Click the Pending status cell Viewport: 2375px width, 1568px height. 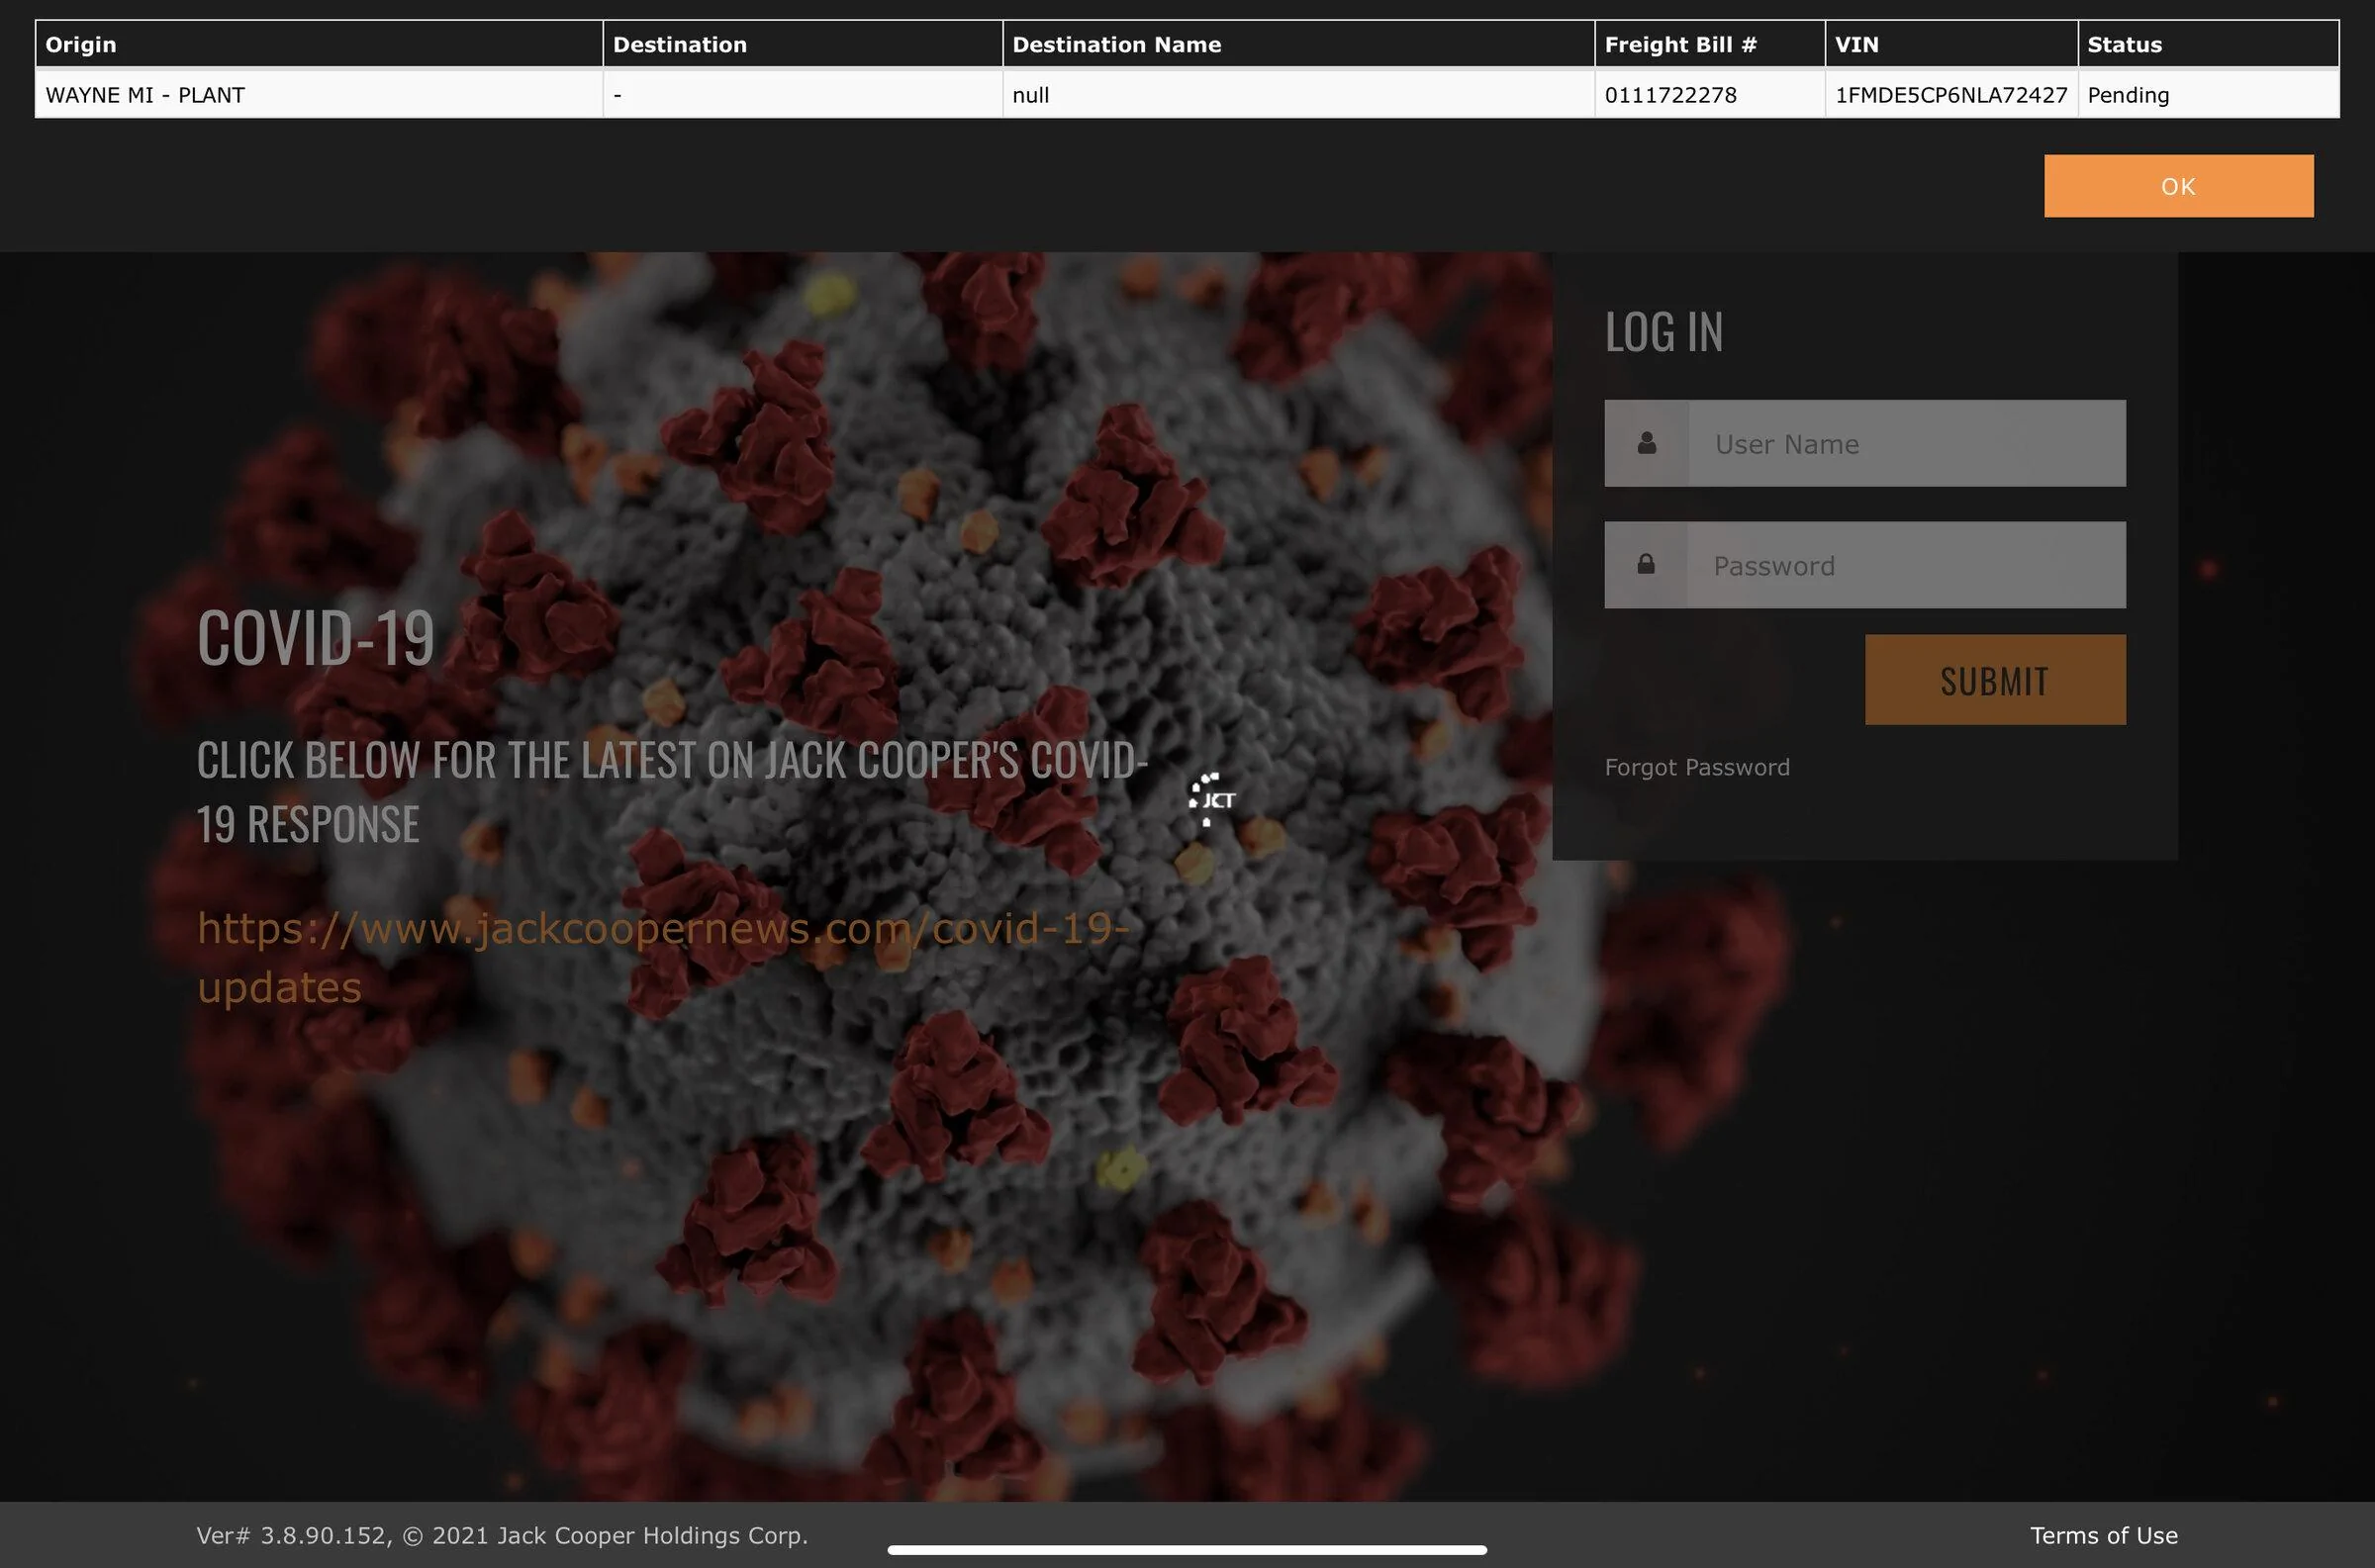point(2208,95)
